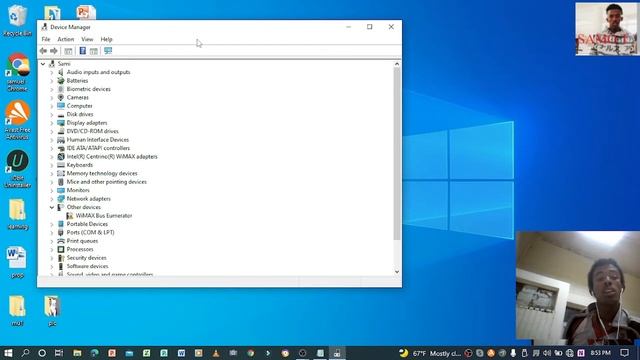Screen dimensions: 640x360
Task: Click the taskbar Search icon
Action: click(25, 353)
